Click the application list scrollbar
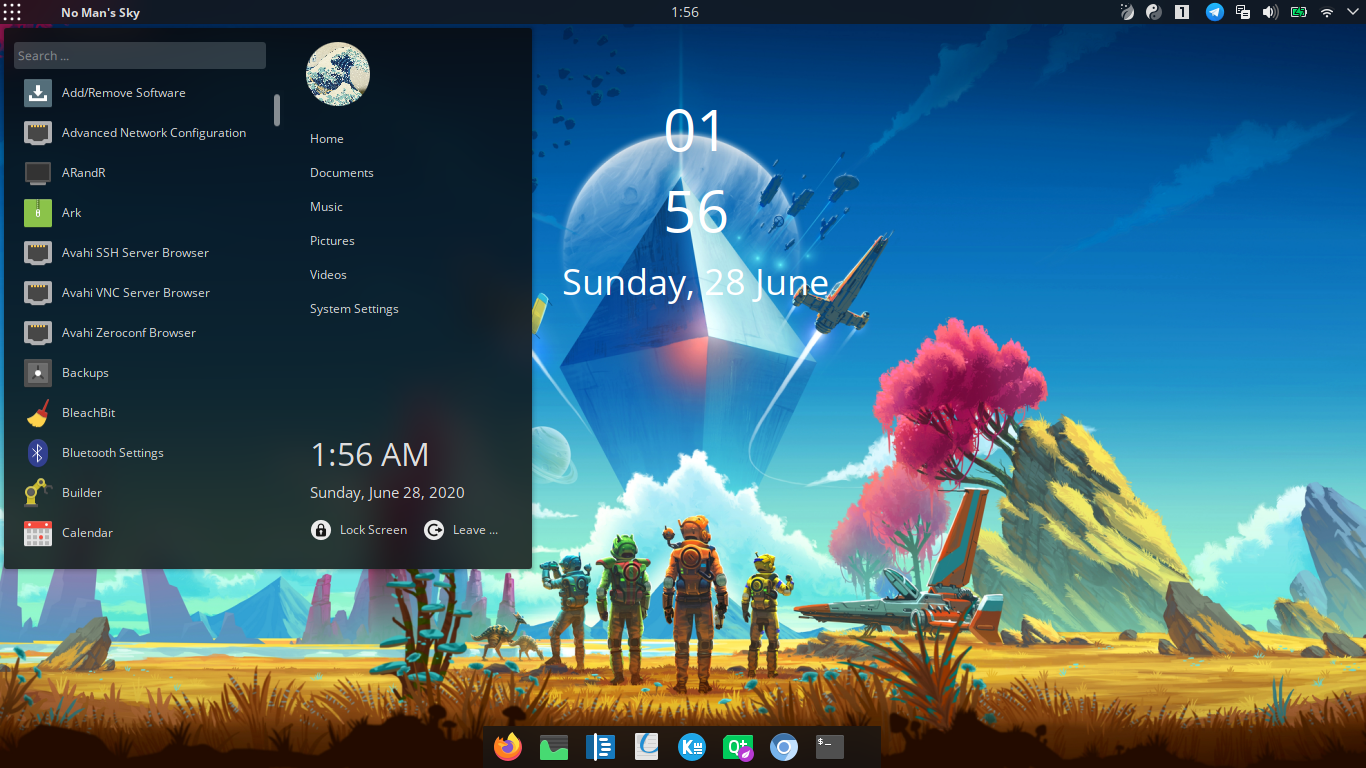This screenshot has height=768, width=1366. click(277, 110)
